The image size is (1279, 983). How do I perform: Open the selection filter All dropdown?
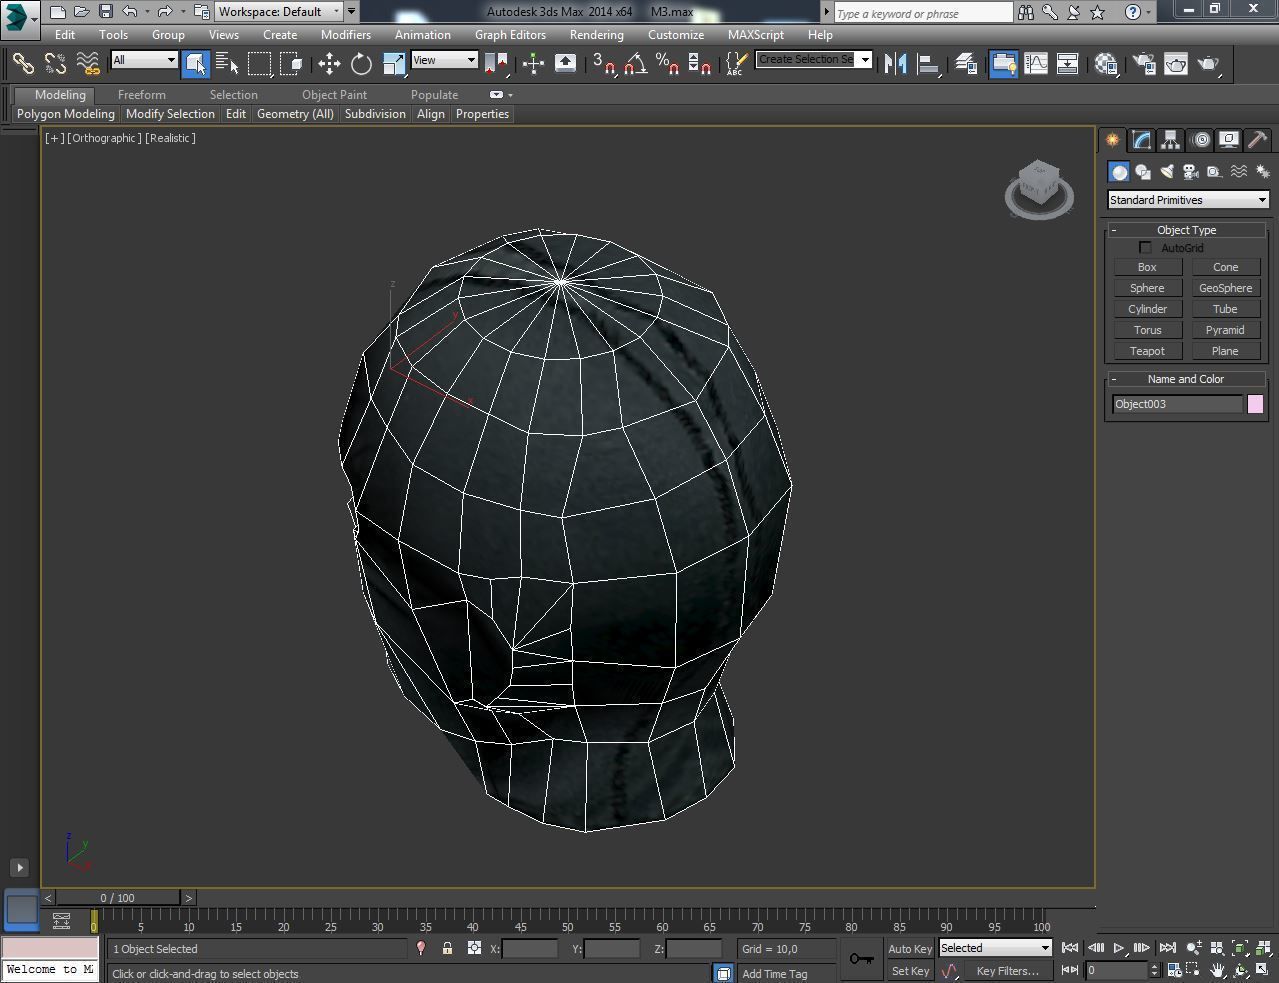[x=144, y=60]
